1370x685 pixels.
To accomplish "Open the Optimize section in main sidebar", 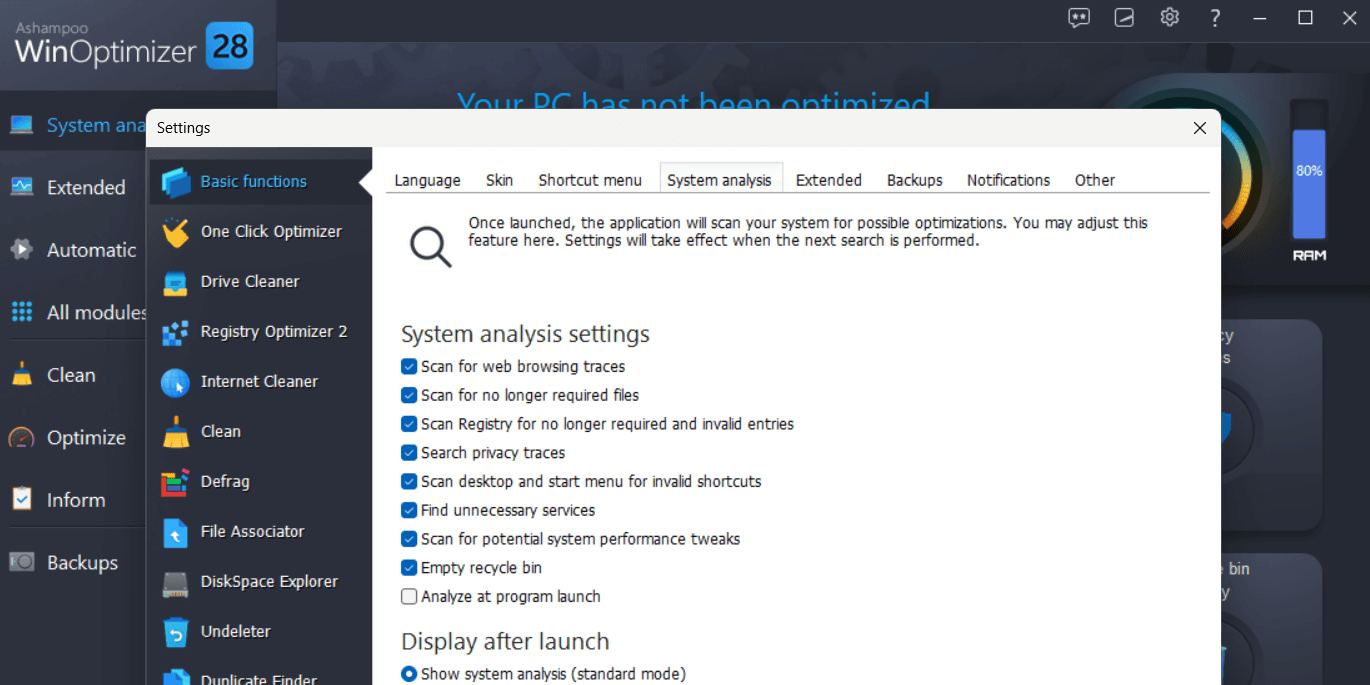I will click(x=86, y=438).
